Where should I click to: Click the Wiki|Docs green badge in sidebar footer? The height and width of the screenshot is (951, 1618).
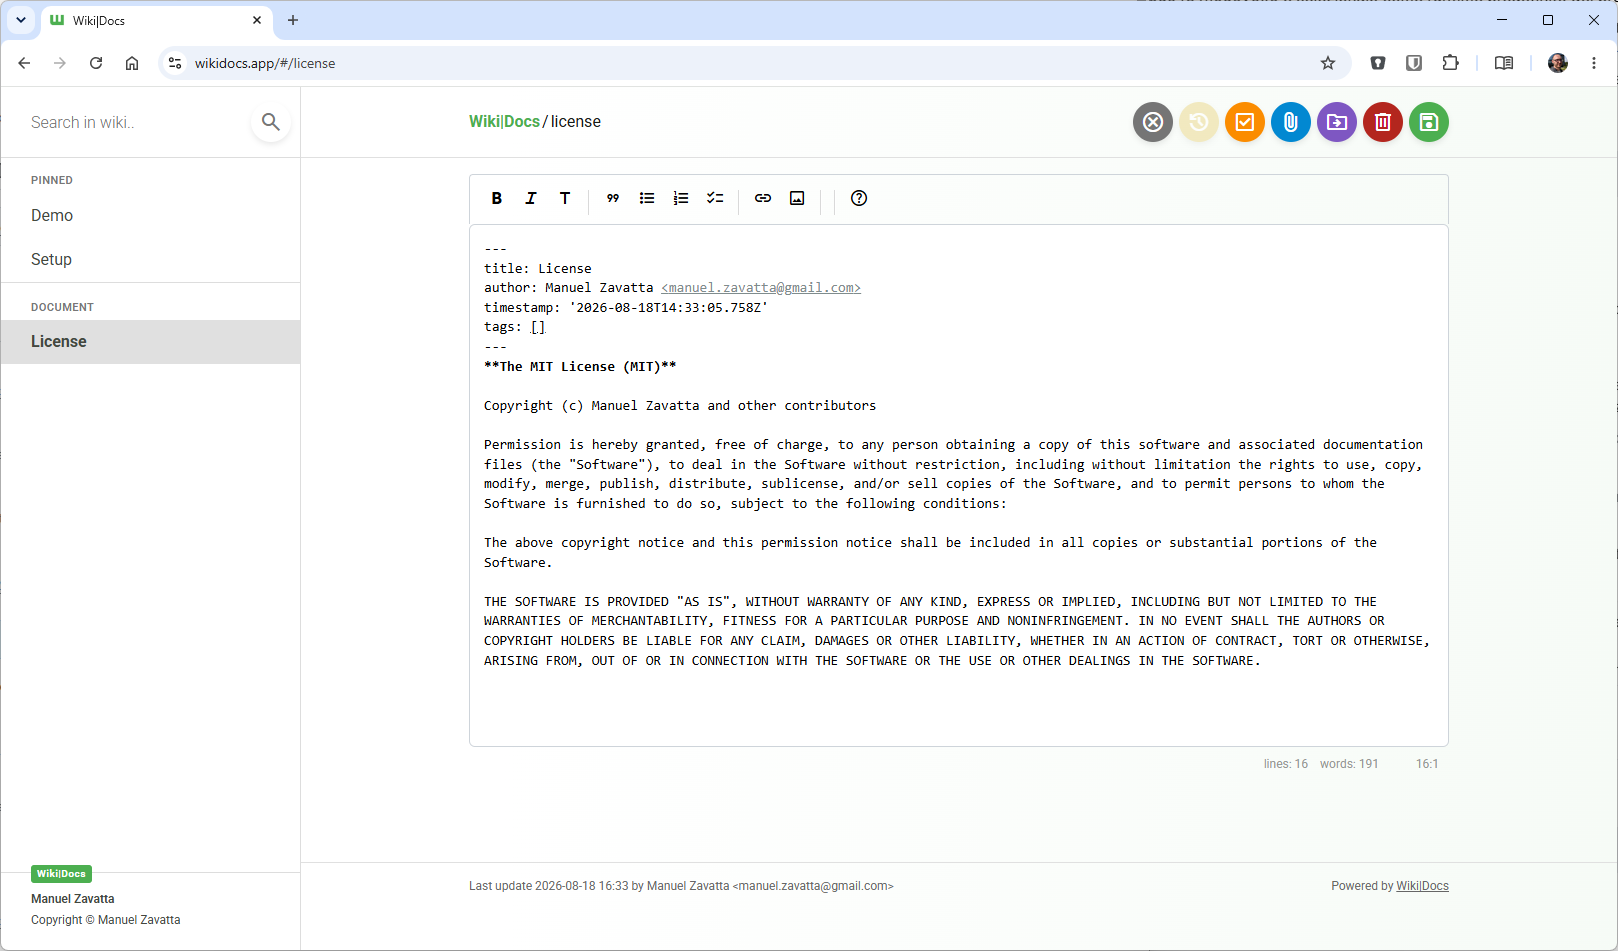click(61, 874)
